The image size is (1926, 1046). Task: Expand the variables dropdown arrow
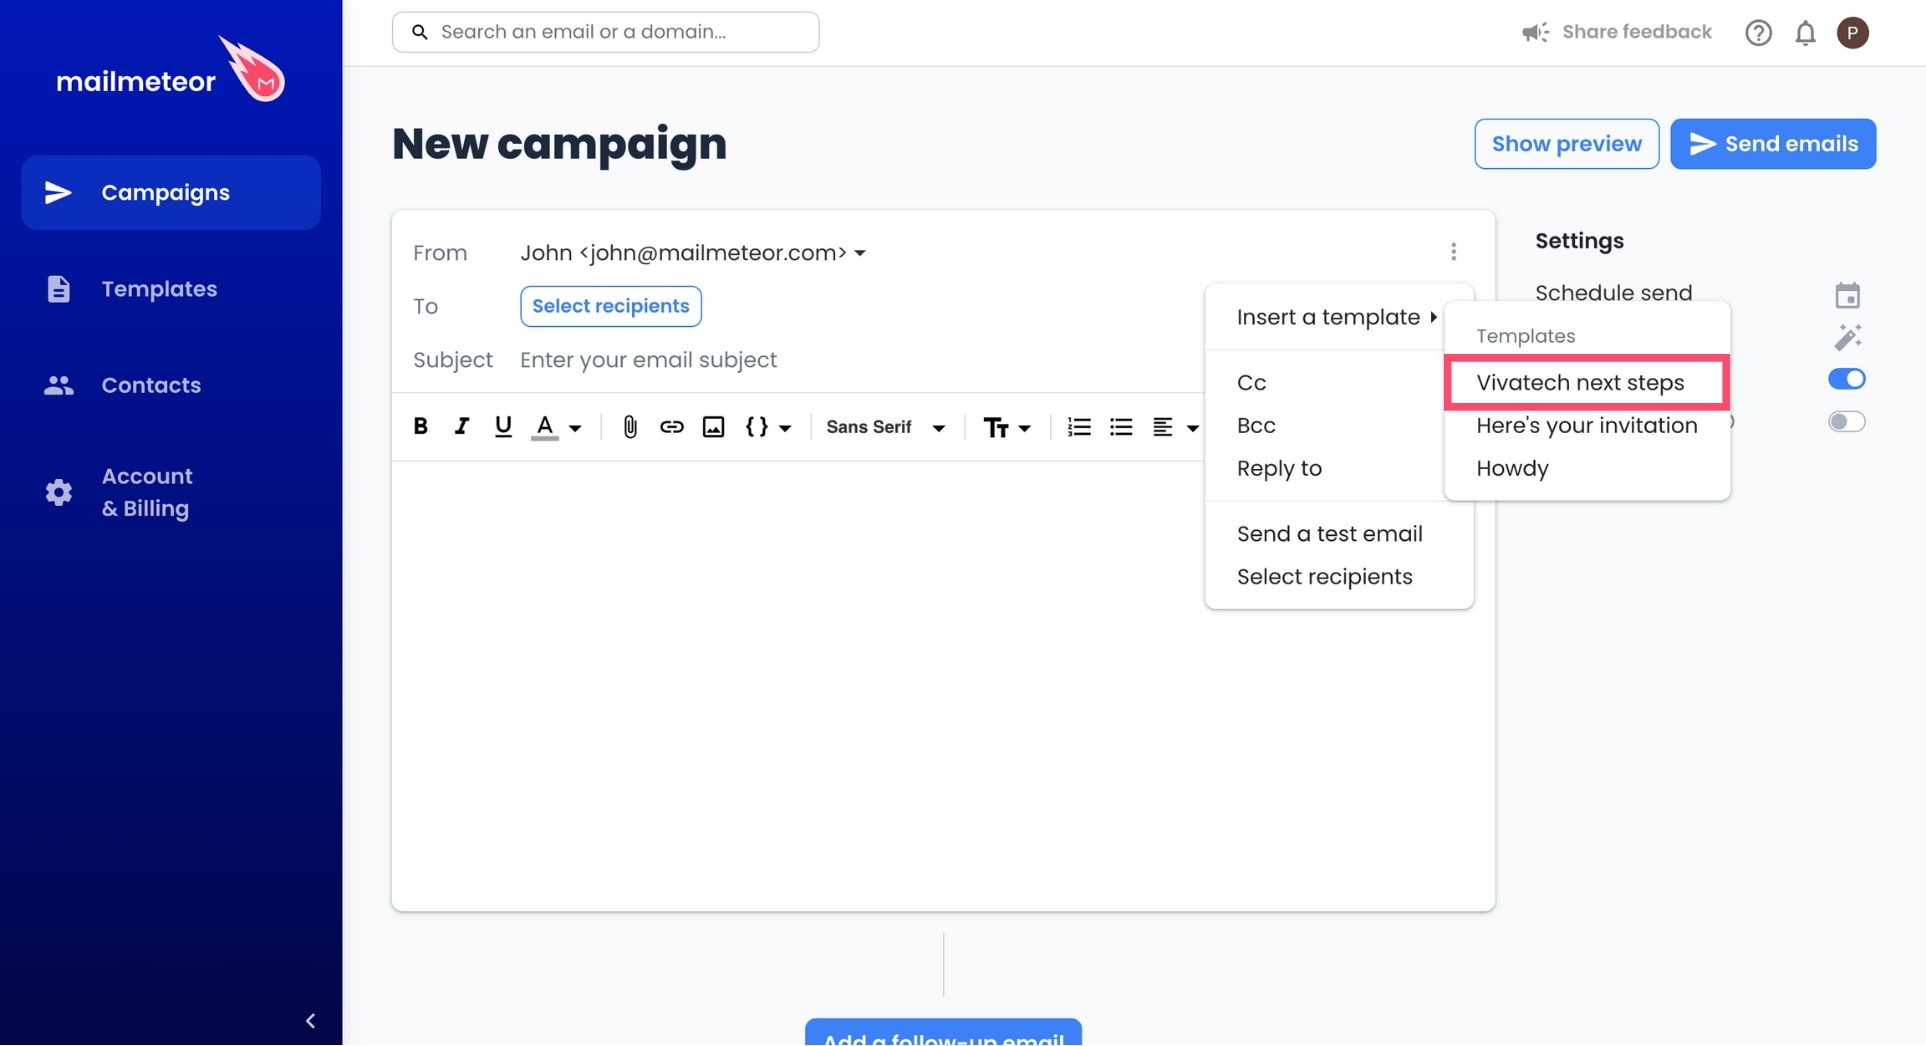pyautogui.click(x=785, y=428)
